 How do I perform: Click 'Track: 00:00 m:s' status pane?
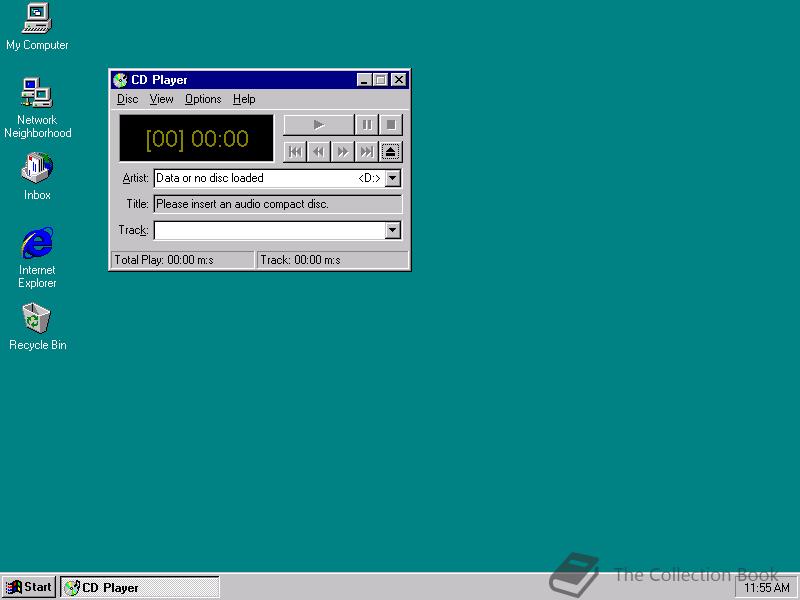coord(332,260)
